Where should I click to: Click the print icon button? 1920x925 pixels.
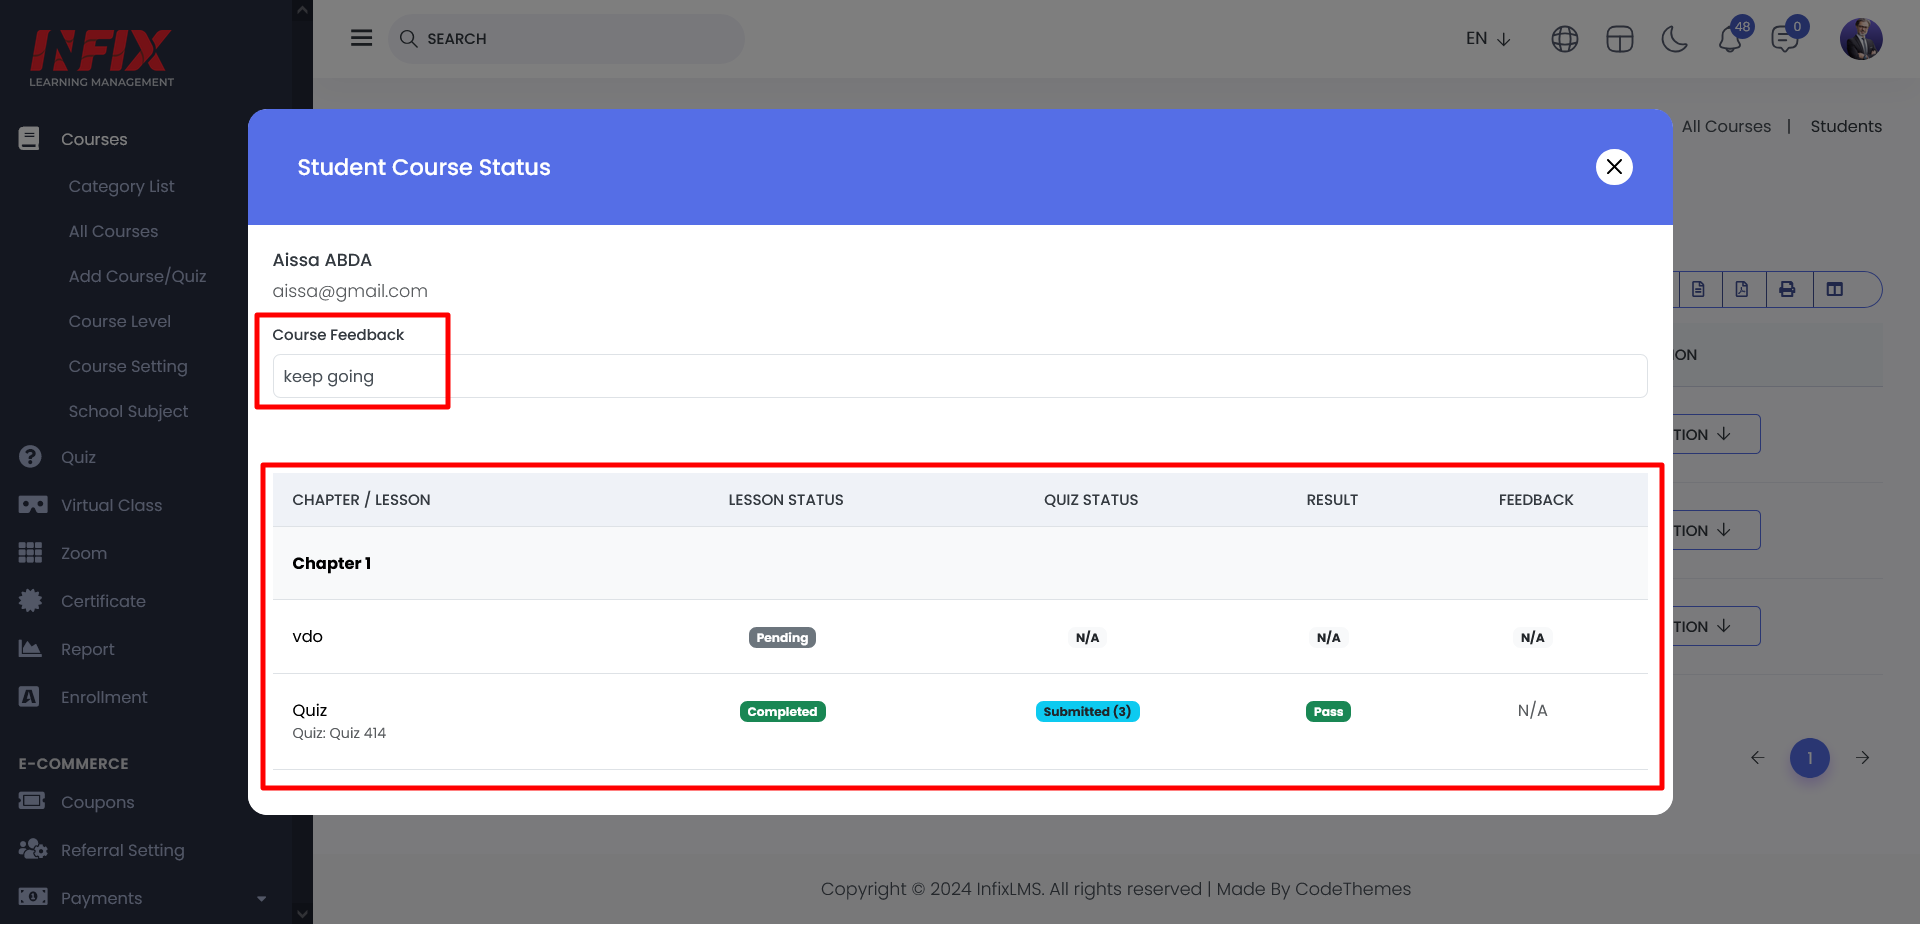point(1787,289)
